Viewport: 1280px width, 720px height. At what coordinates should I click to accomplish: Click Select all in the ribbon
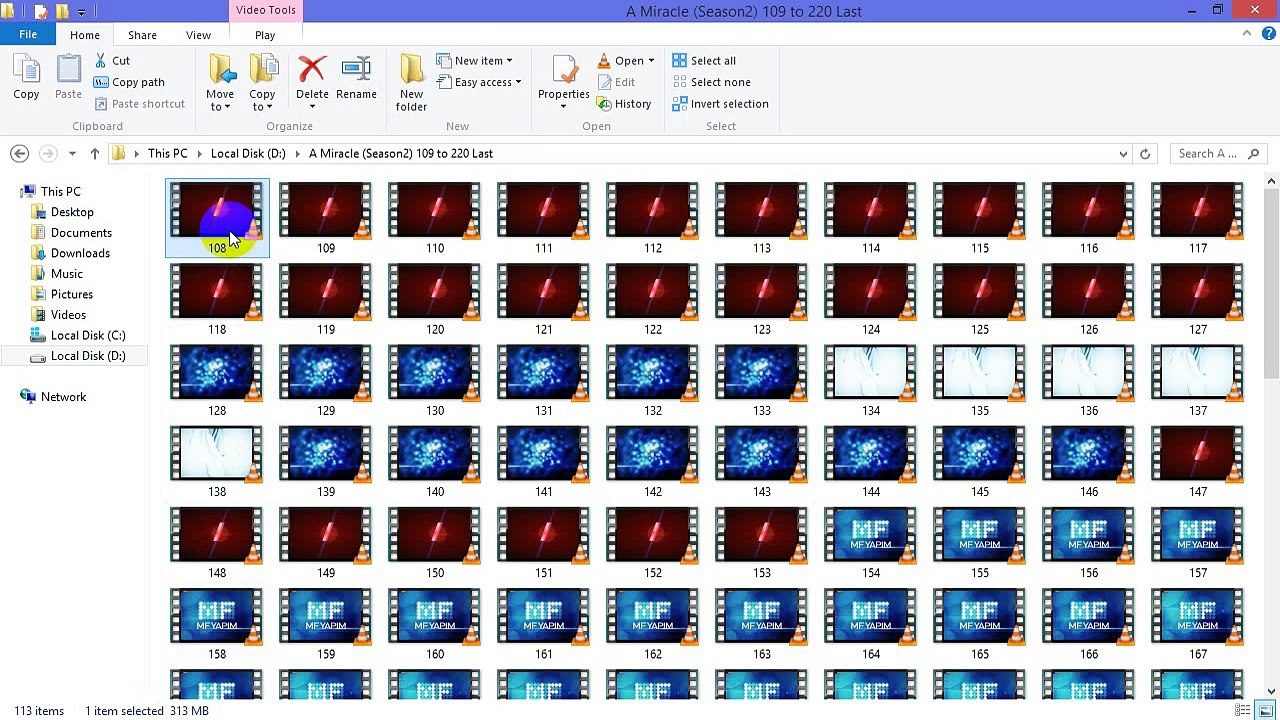[704, 61]
